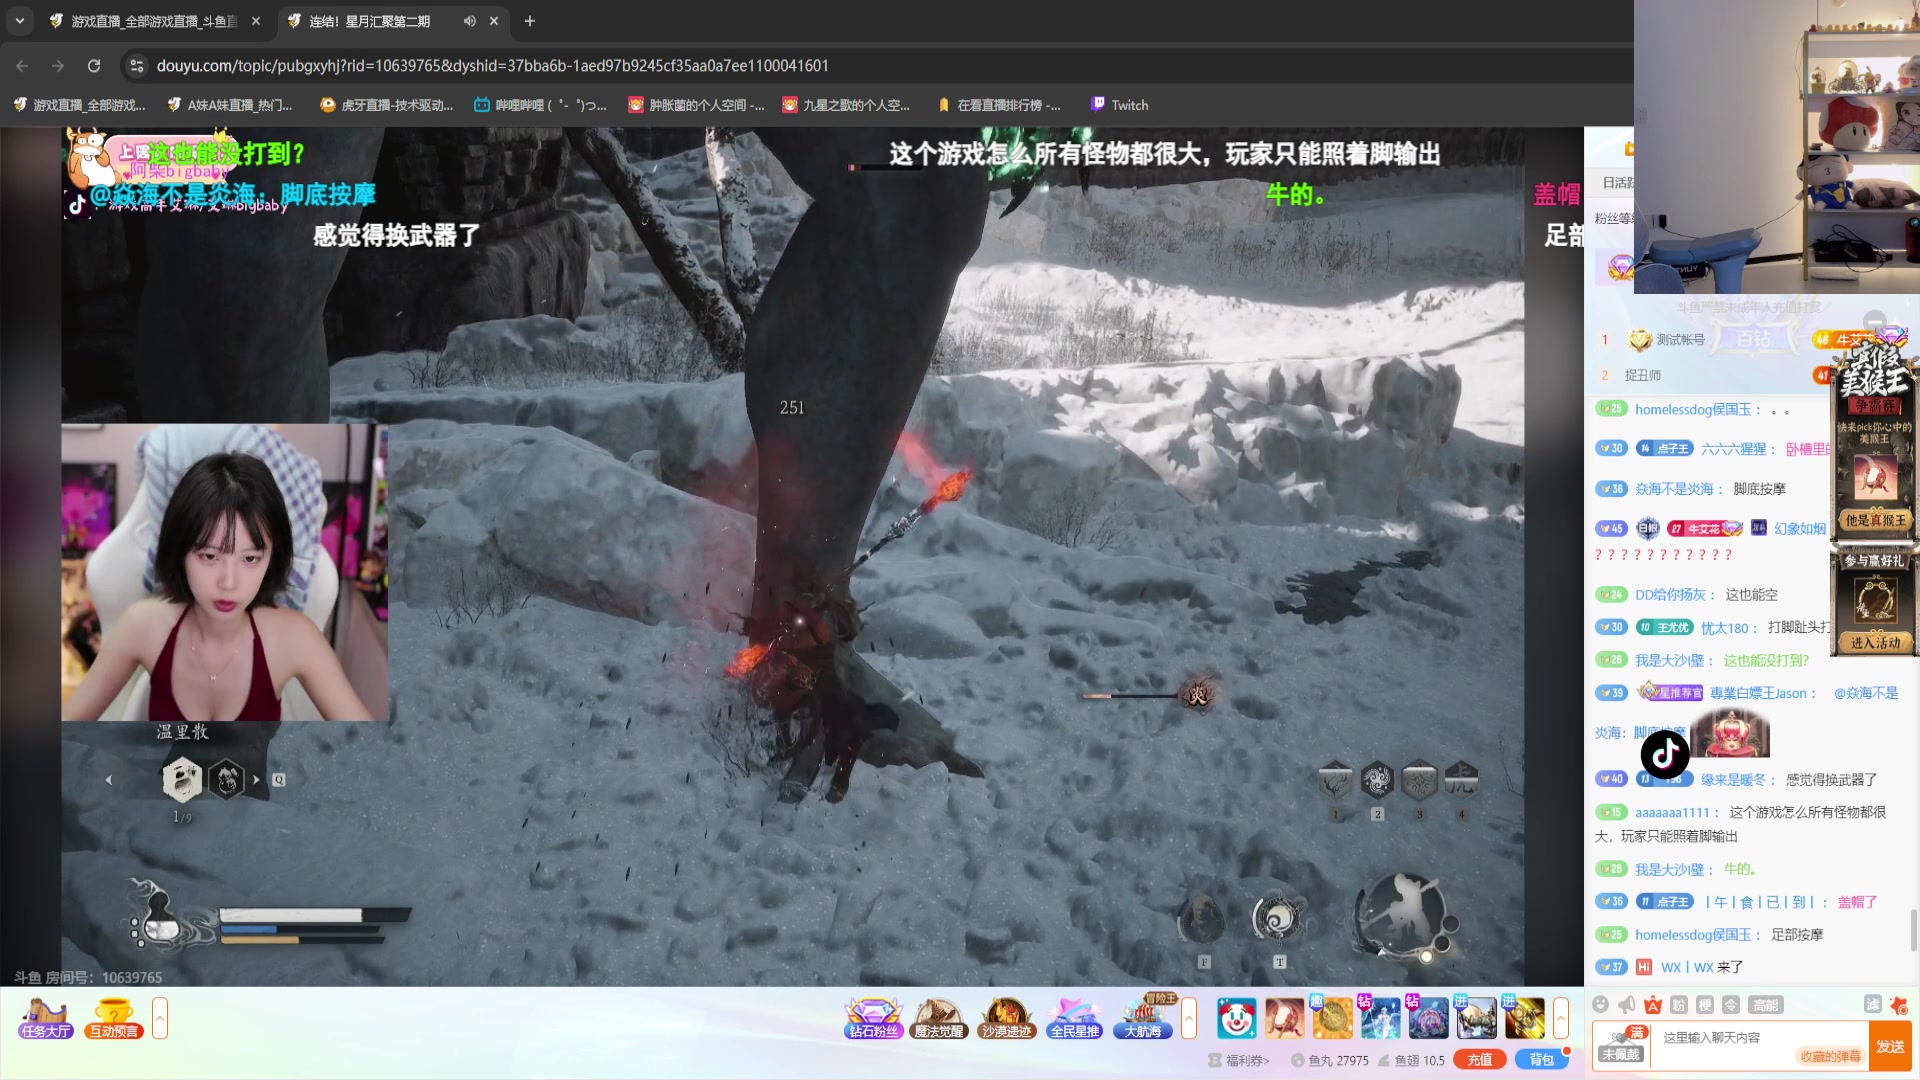Screen dimensions: 1920x1080
Task: Open the 福利券 coupons link
Action: tap(1240, 1060)
